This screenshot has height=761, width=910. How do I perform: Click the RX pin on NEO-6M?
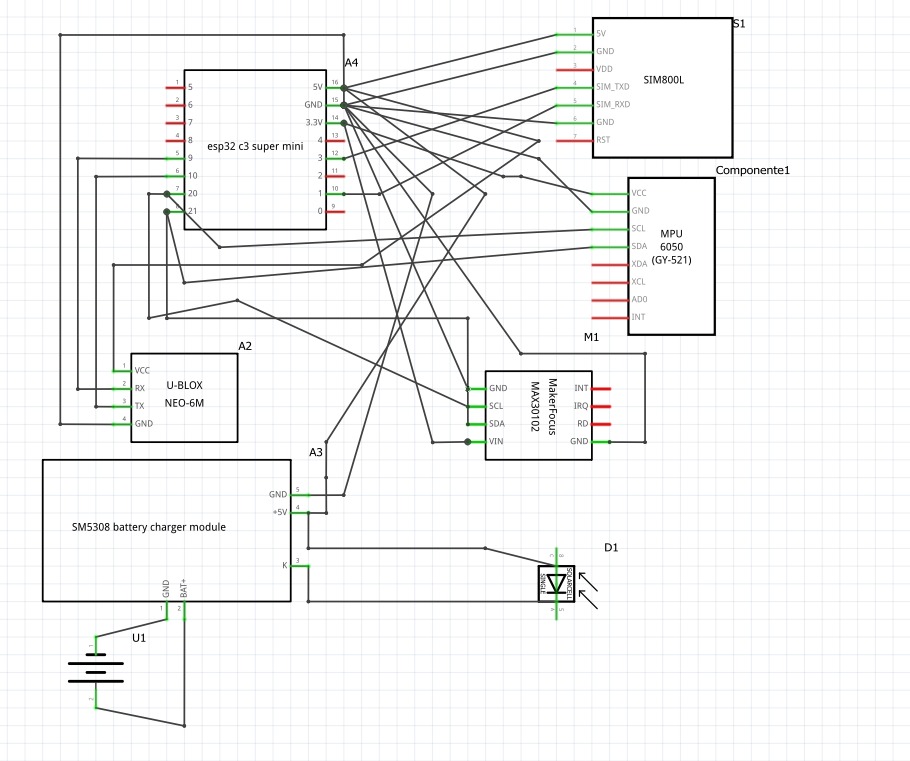tap(122, 389)
